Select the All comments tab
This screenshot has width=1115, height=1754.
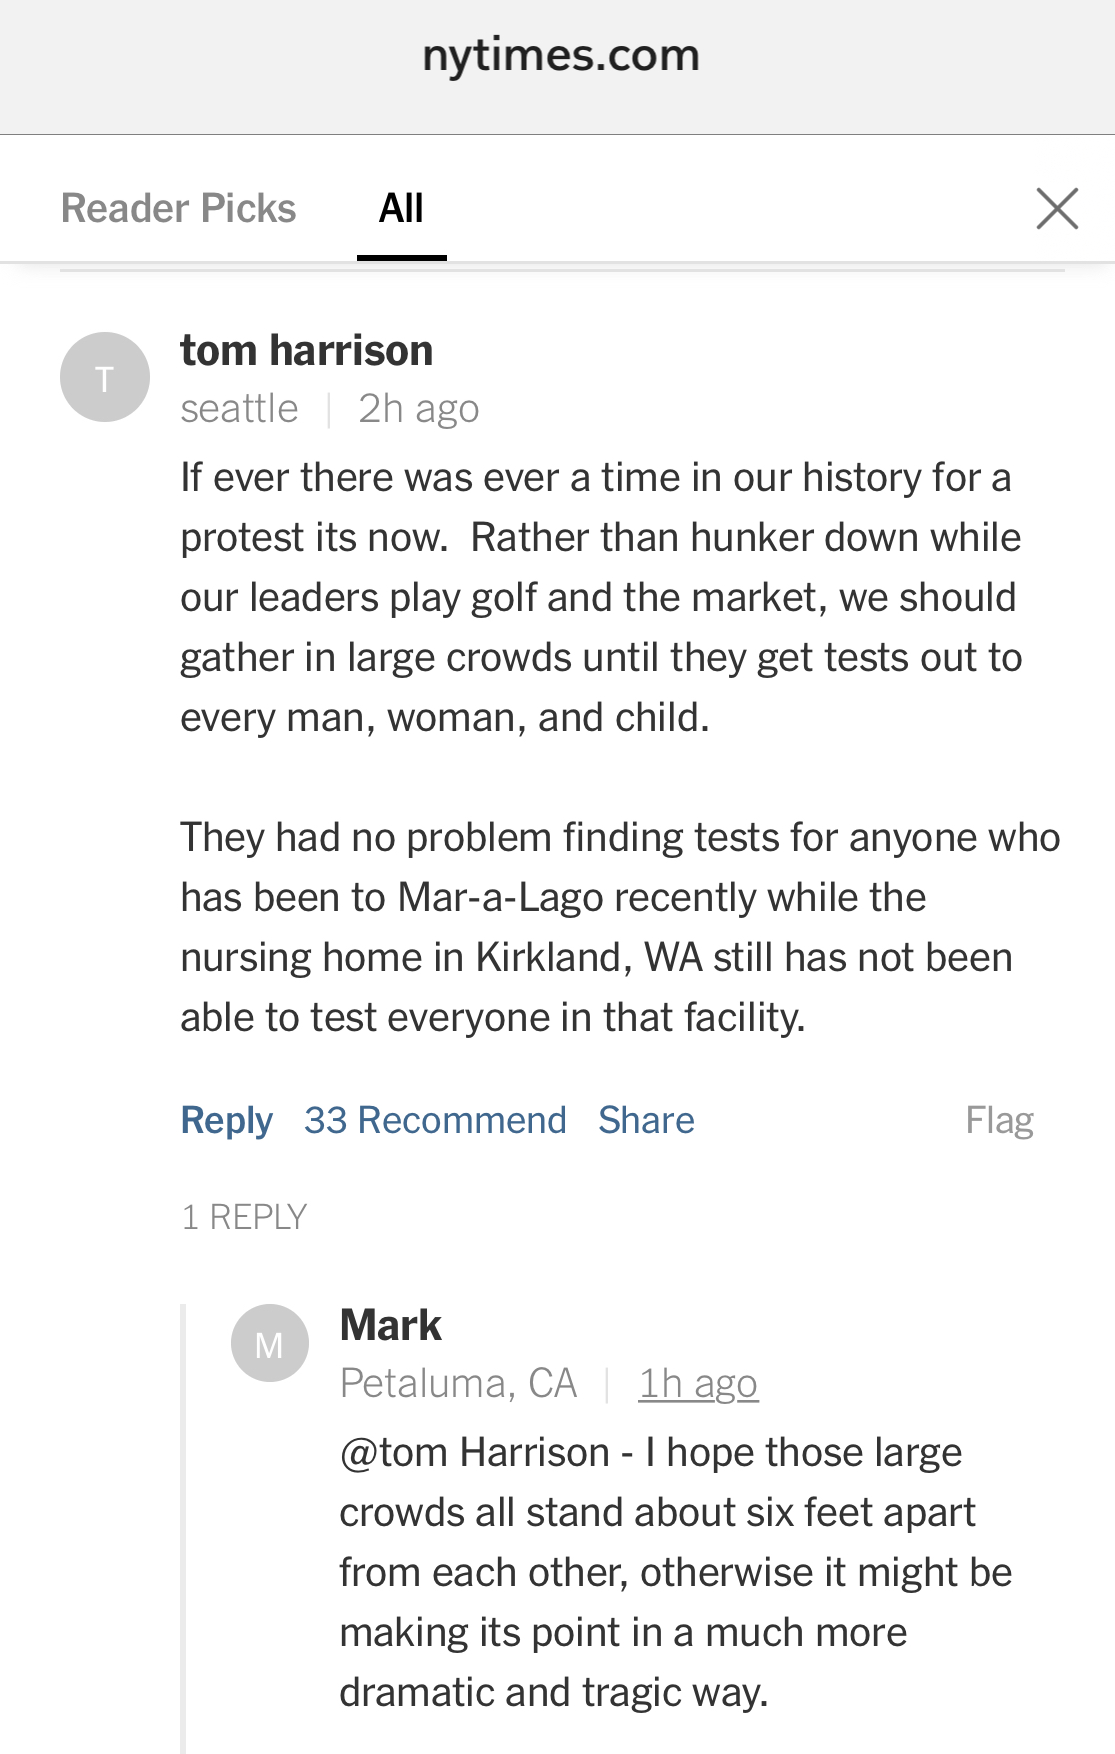[x=401, y=209]
